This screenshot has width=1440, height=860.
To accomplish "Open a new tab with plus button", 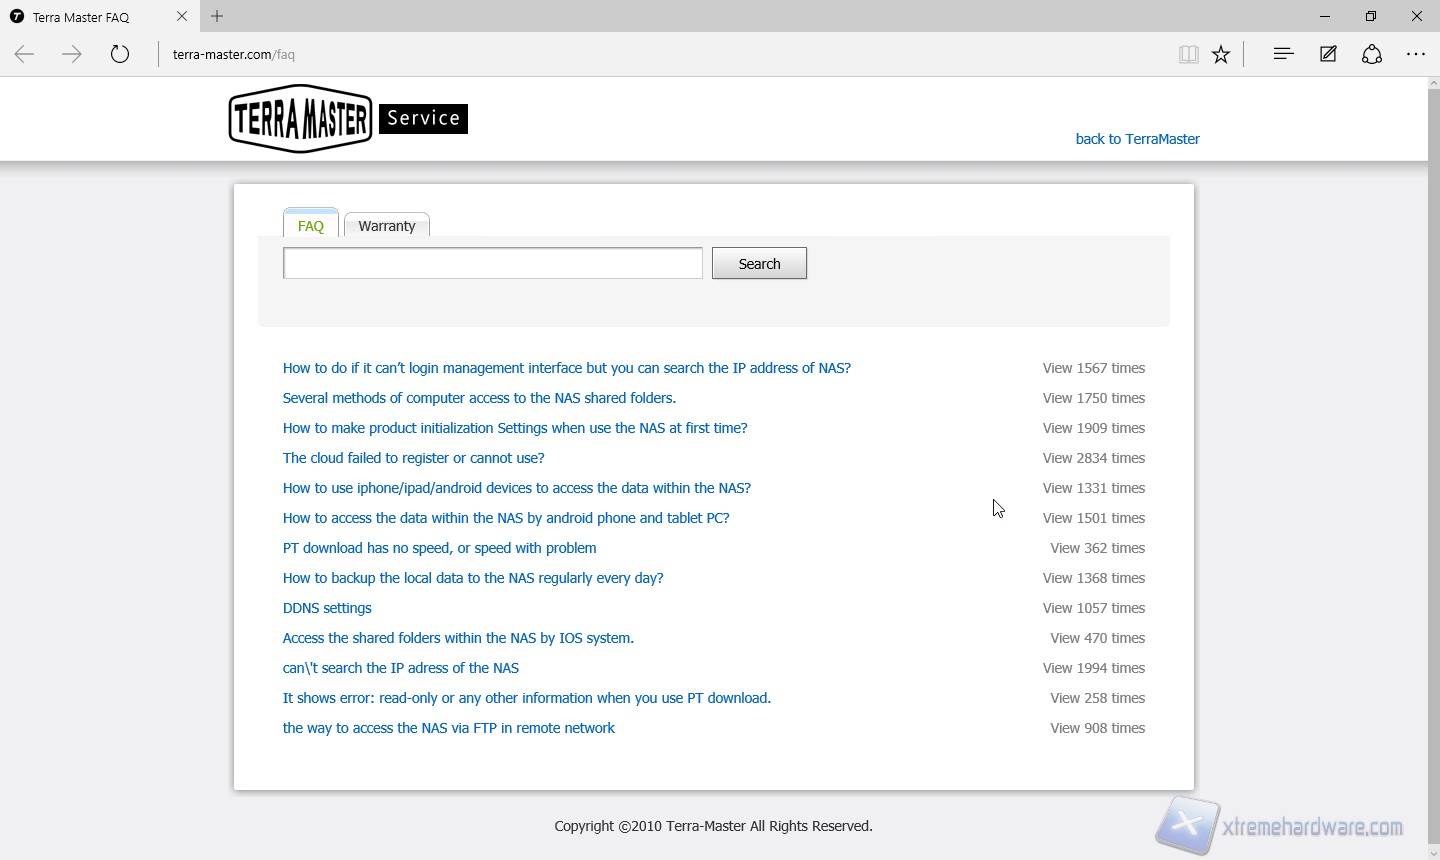I will 217,16.
